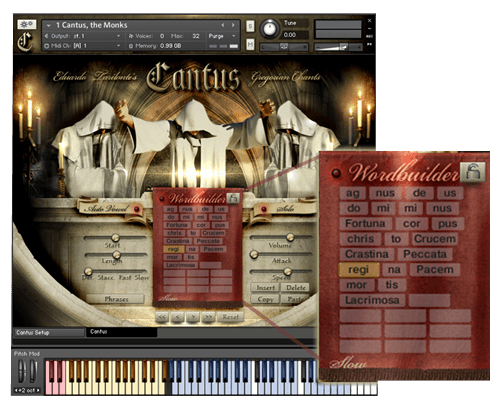Solo the instrument with the S button

(x=250, y=26)
